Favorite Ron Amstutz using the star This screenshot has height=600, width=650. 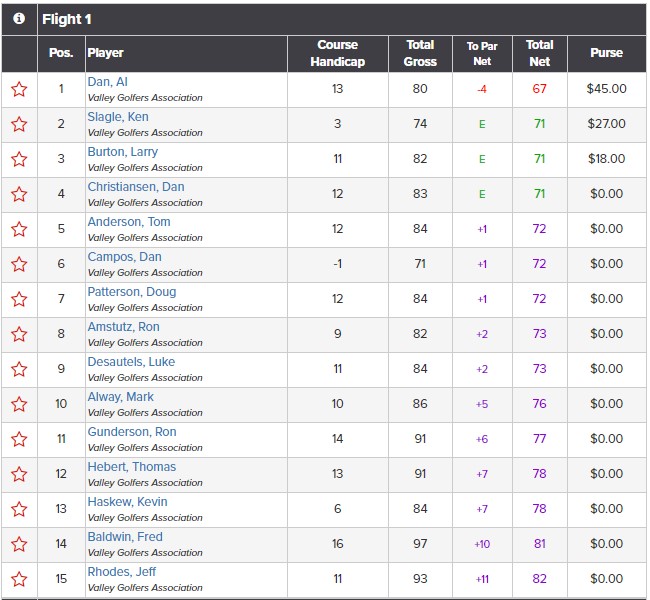(19, 334)
